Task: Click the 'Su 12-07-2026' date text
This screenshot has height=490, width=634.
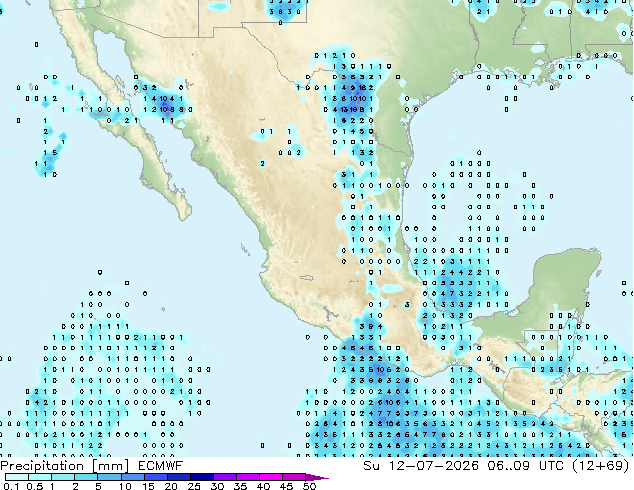Action: point(421,466)
